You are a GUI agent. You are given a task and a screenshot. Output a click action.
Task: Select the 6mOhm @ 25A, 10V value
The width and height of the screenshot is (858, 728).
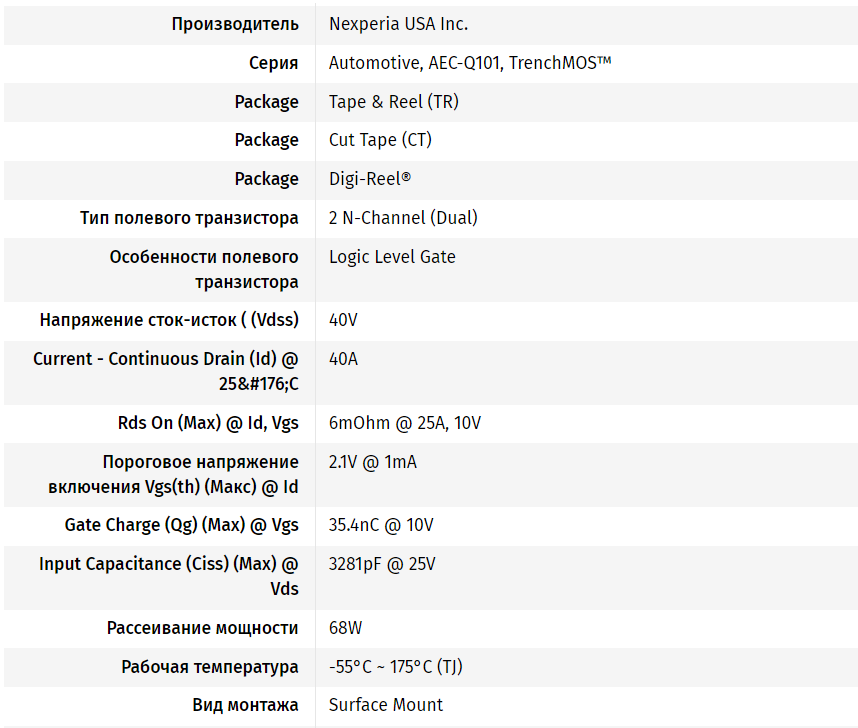[405, 423]
